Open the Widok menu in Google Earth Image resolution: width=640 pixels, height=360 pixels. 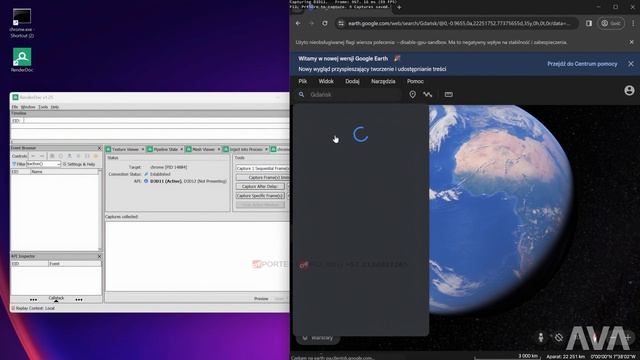[326, 81]
